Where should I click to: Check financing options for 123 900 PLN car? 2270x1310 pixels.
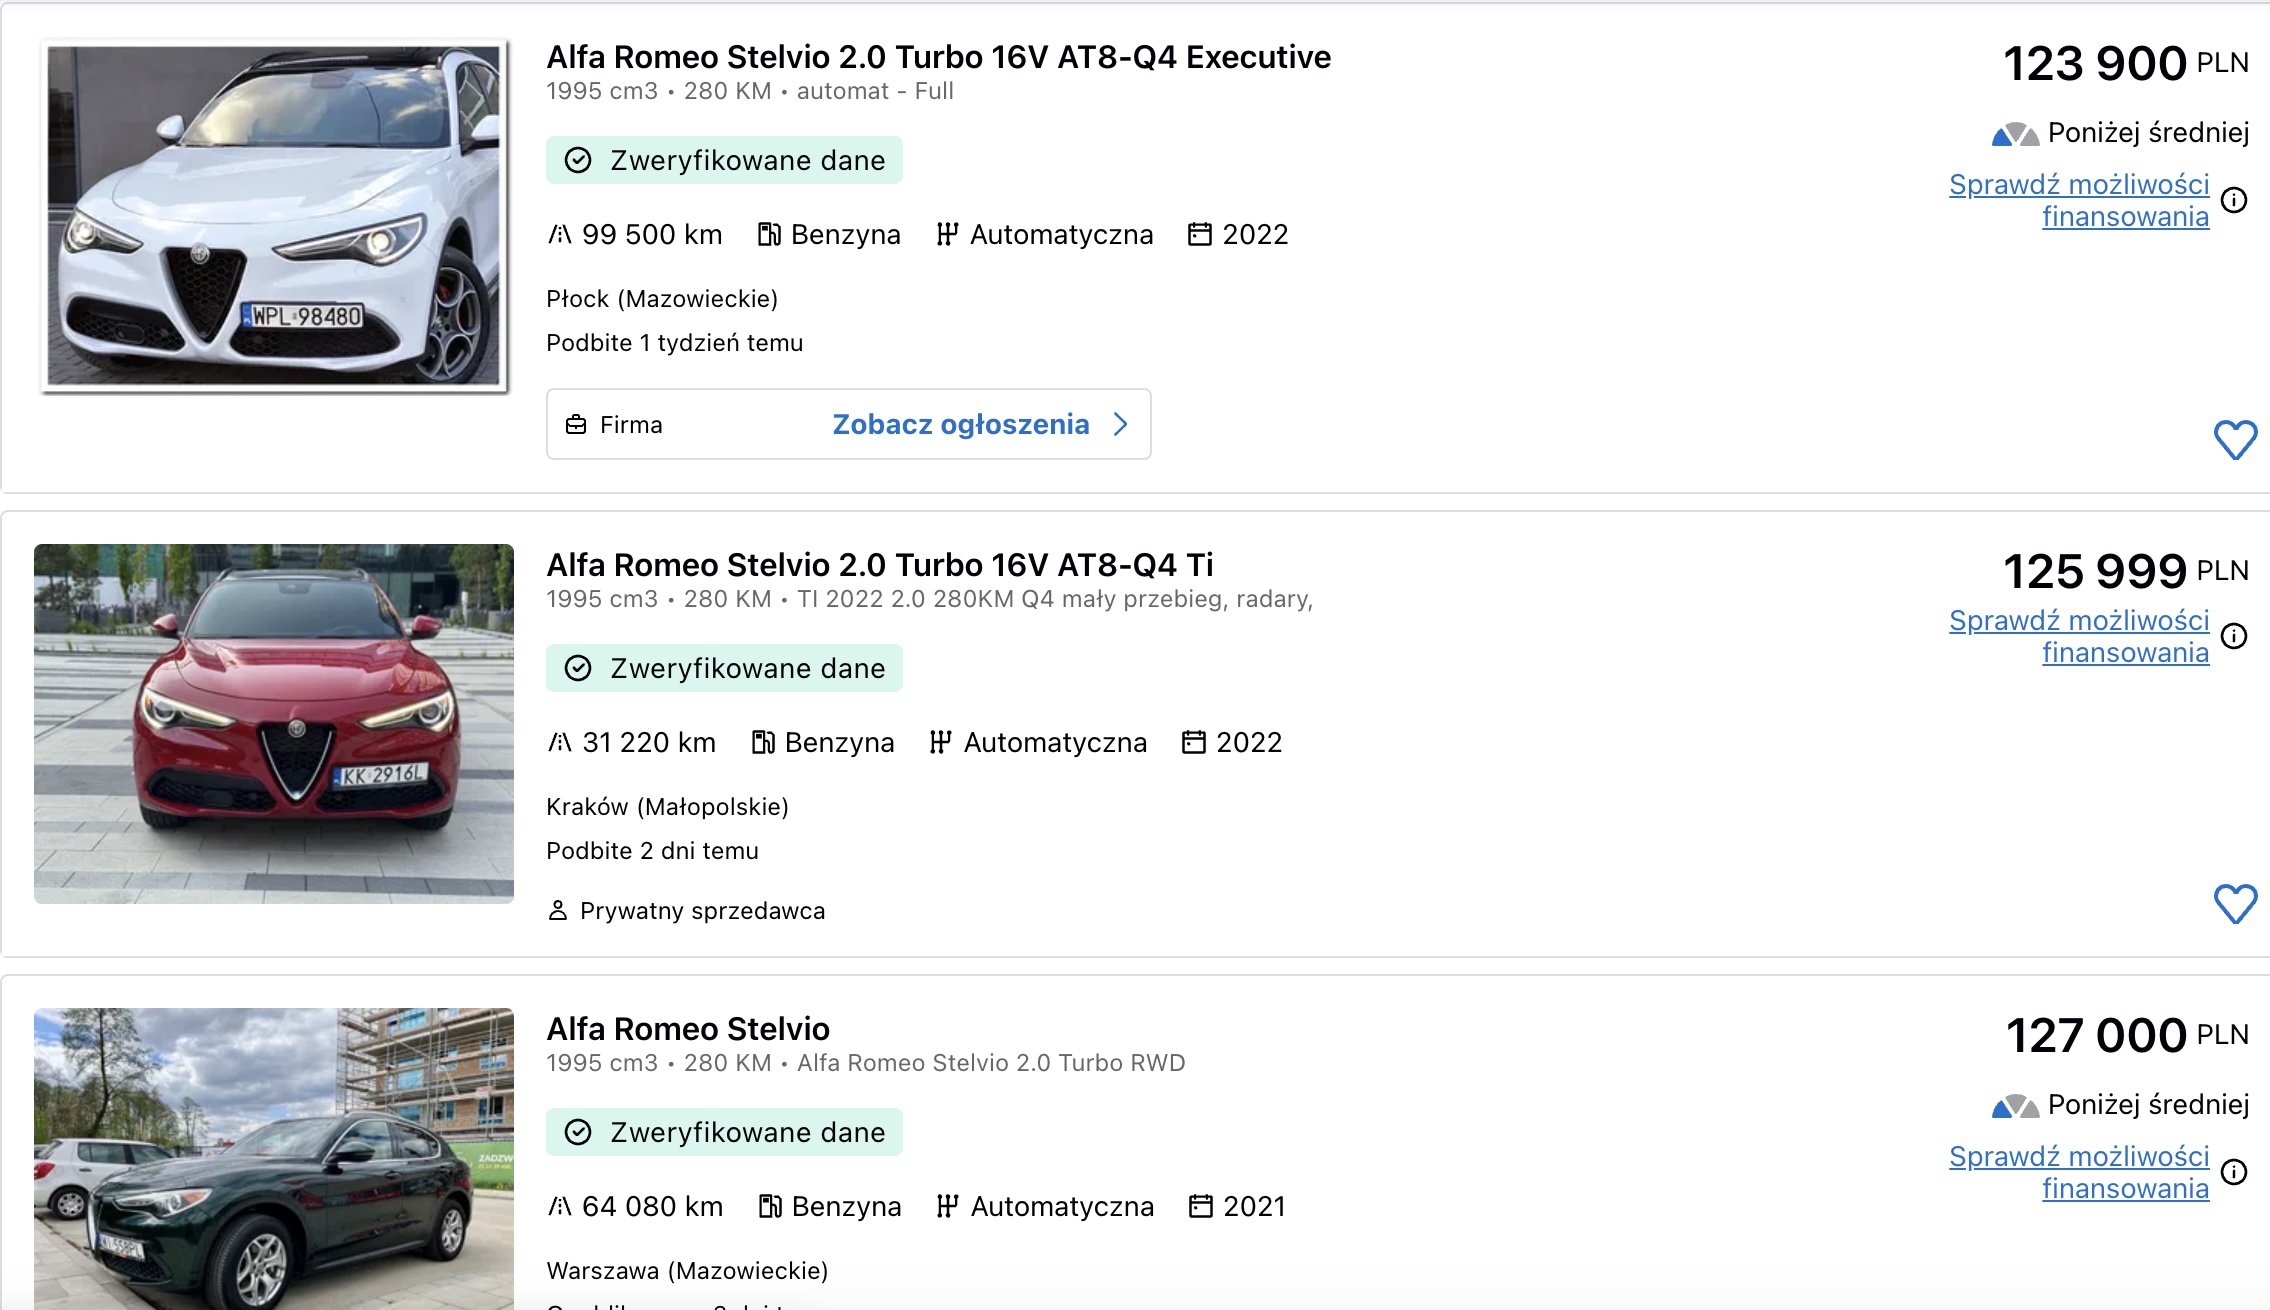coord(2079,200)
